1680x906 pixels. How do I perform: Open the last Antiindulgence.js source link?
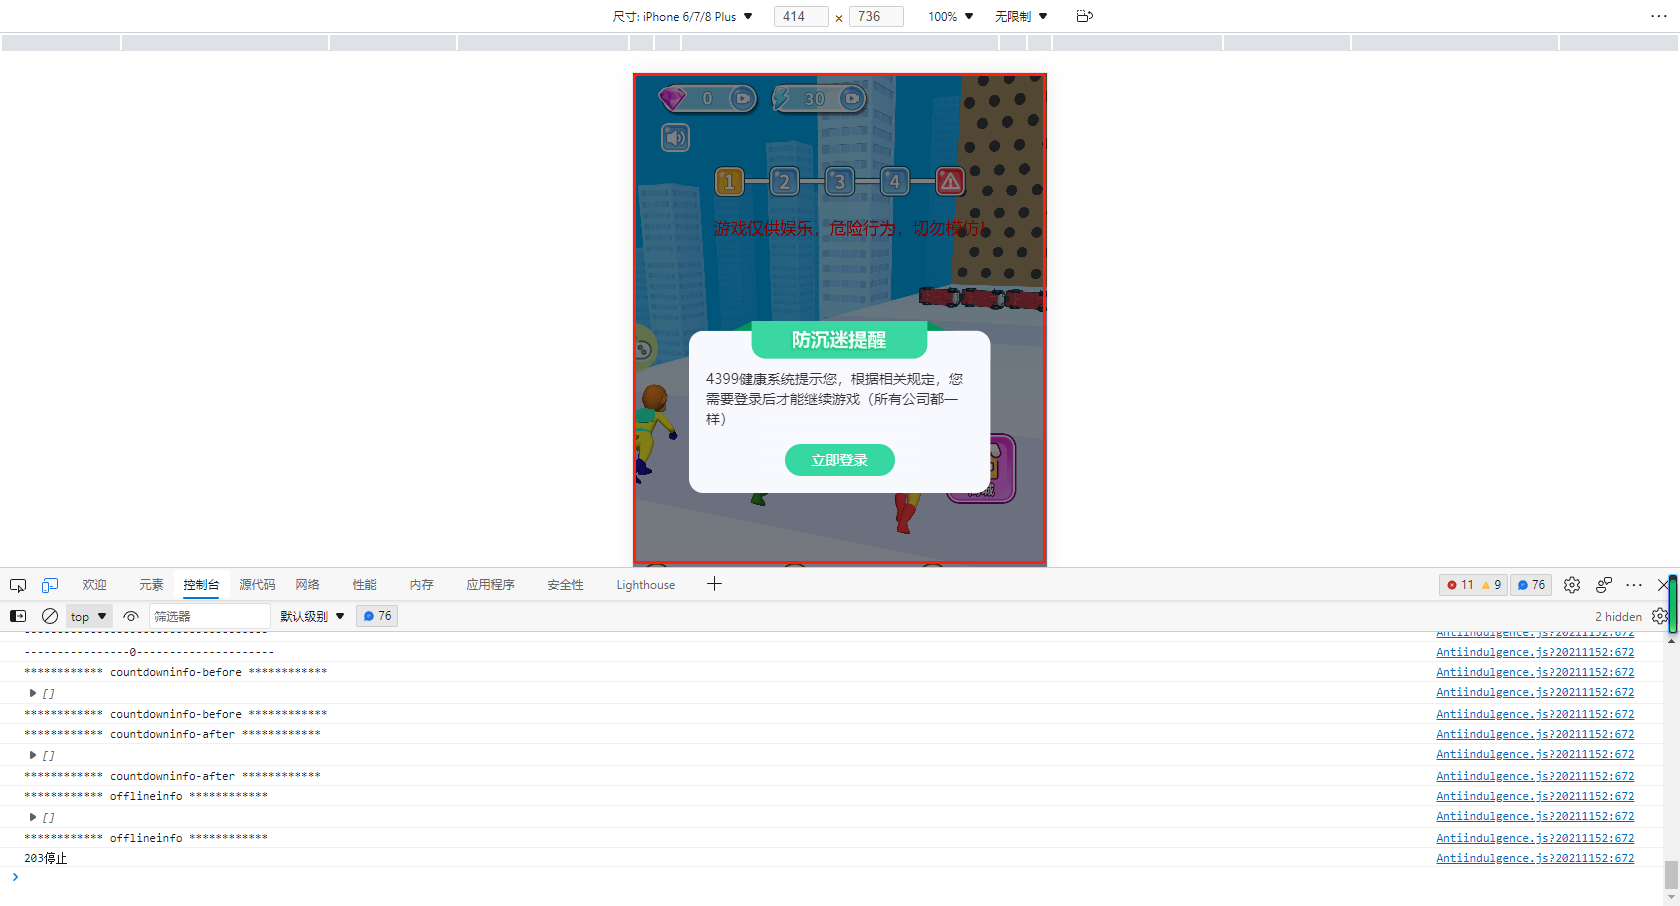pos(1535,858)
